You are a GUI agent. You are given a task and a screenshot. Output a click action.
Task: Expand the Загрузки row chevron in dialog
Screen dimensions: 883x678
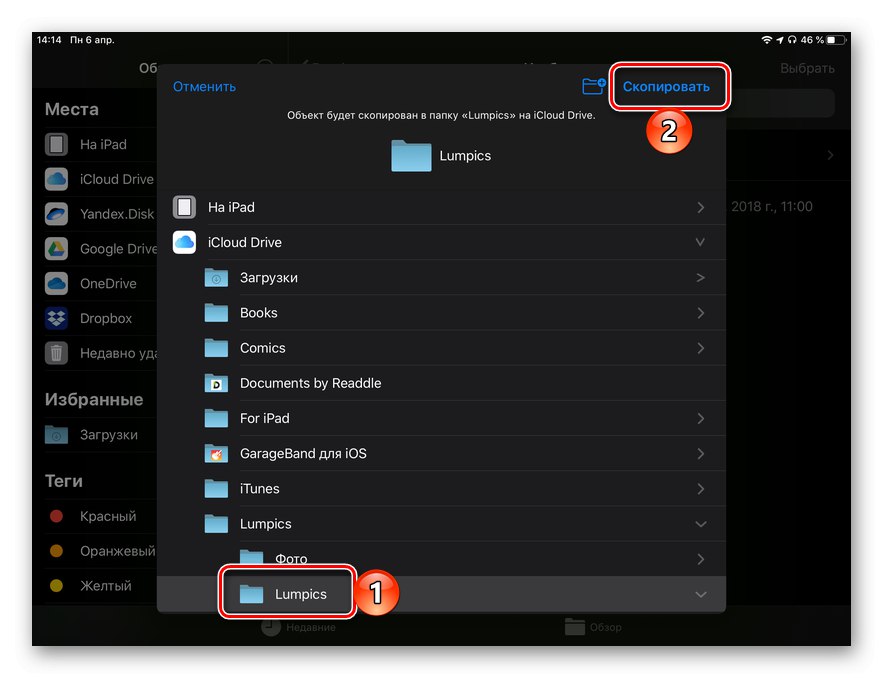701,278
